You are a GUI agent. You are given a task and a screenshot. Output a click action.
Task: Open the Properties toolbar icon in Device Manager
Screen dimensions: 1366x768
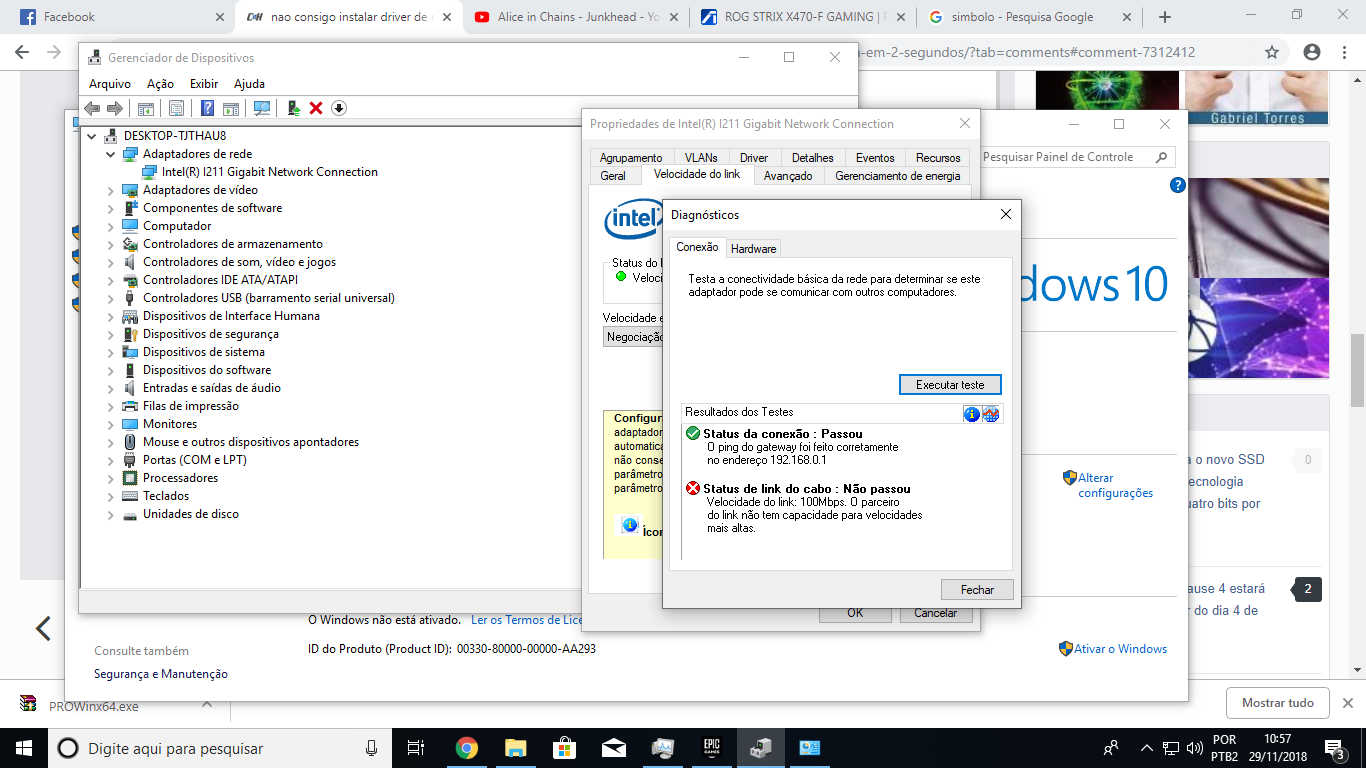point(176,108)
